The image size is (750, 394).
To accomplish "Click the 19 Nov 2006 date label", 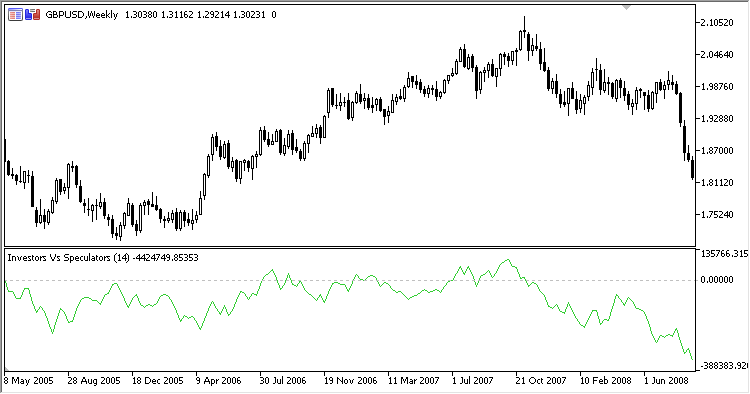I will (350, 381).
